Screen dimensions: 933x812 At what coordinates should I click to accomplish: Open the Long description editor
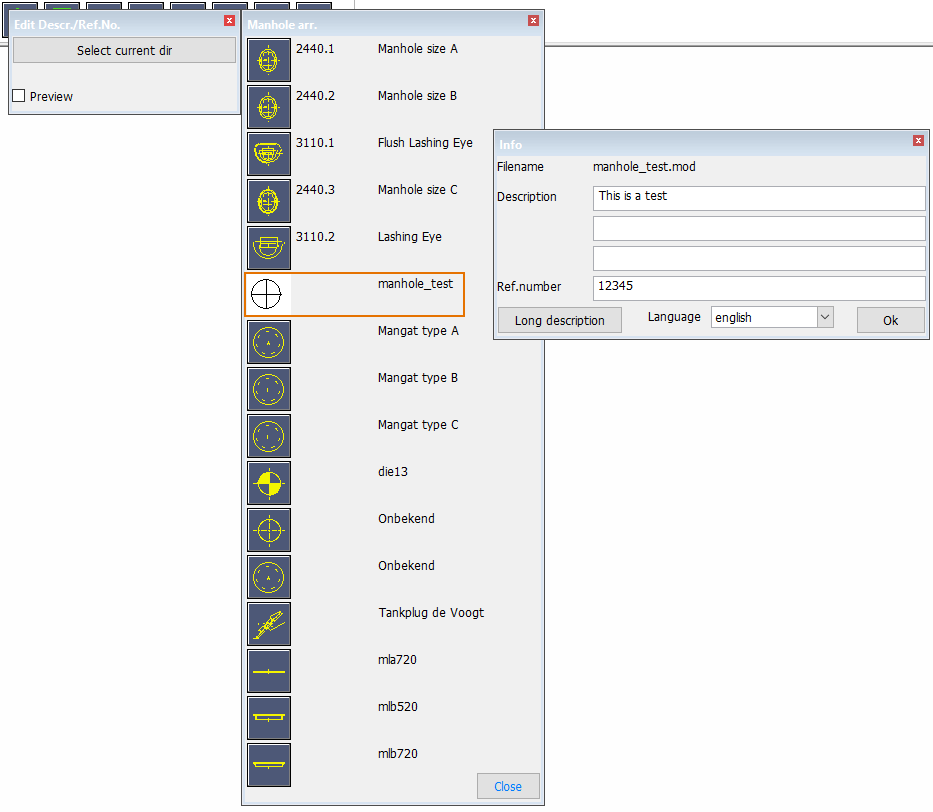(559, 321)
